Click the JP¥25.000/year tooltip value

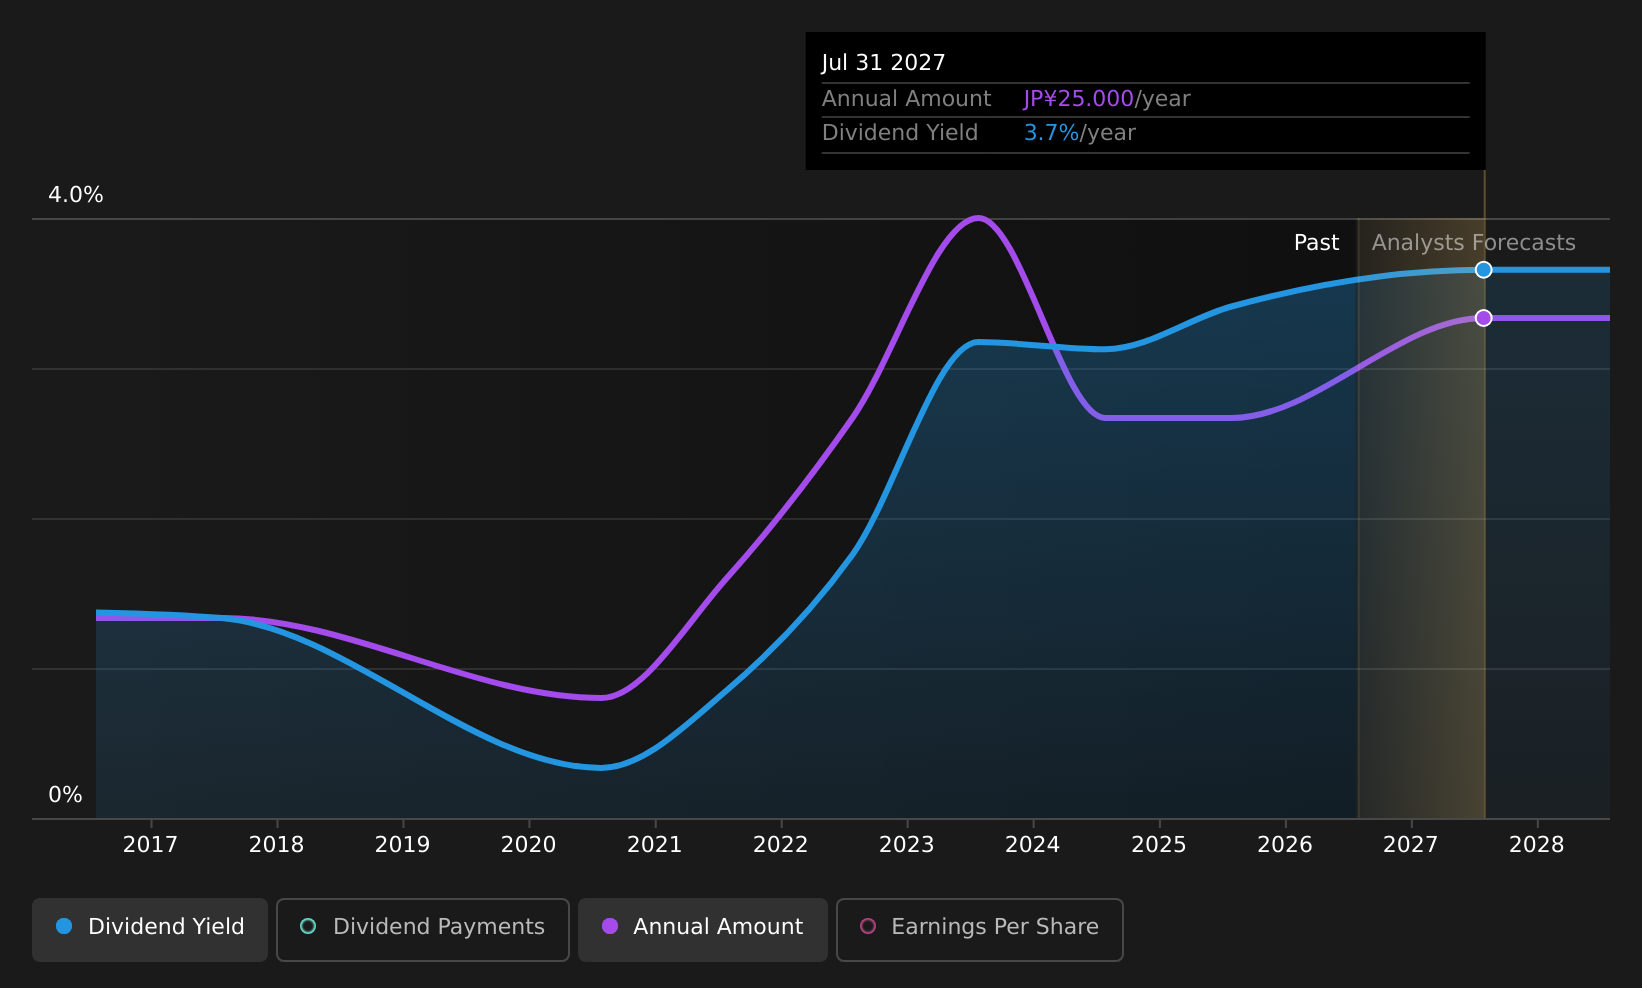(x=1106, y=99)
